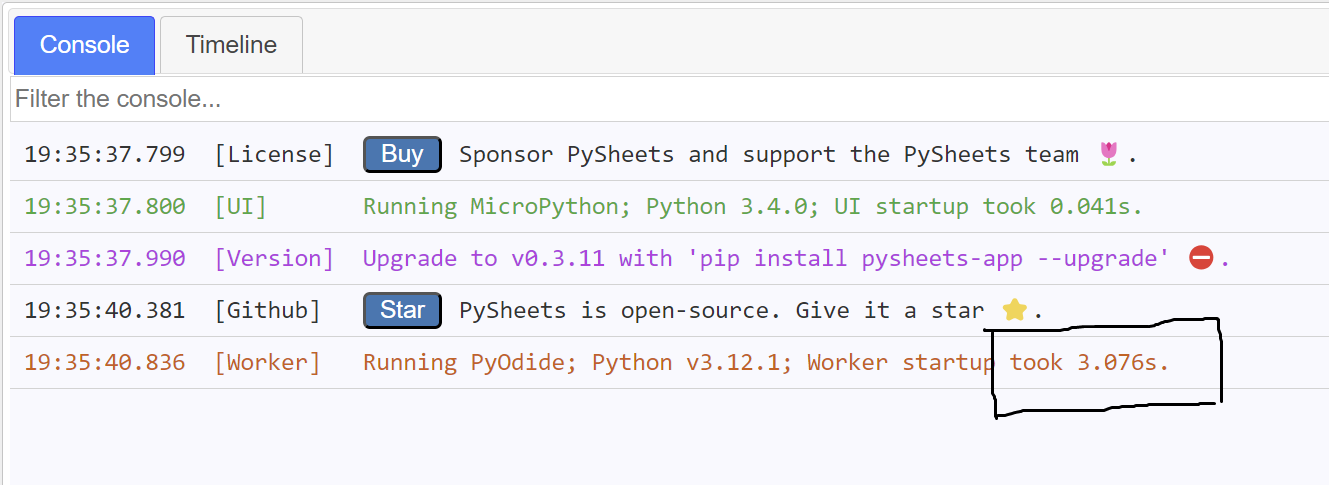This screenshot has height=485, width=1329.
Task: Select the purple [Version] log tag
Action: coord(274,258)
